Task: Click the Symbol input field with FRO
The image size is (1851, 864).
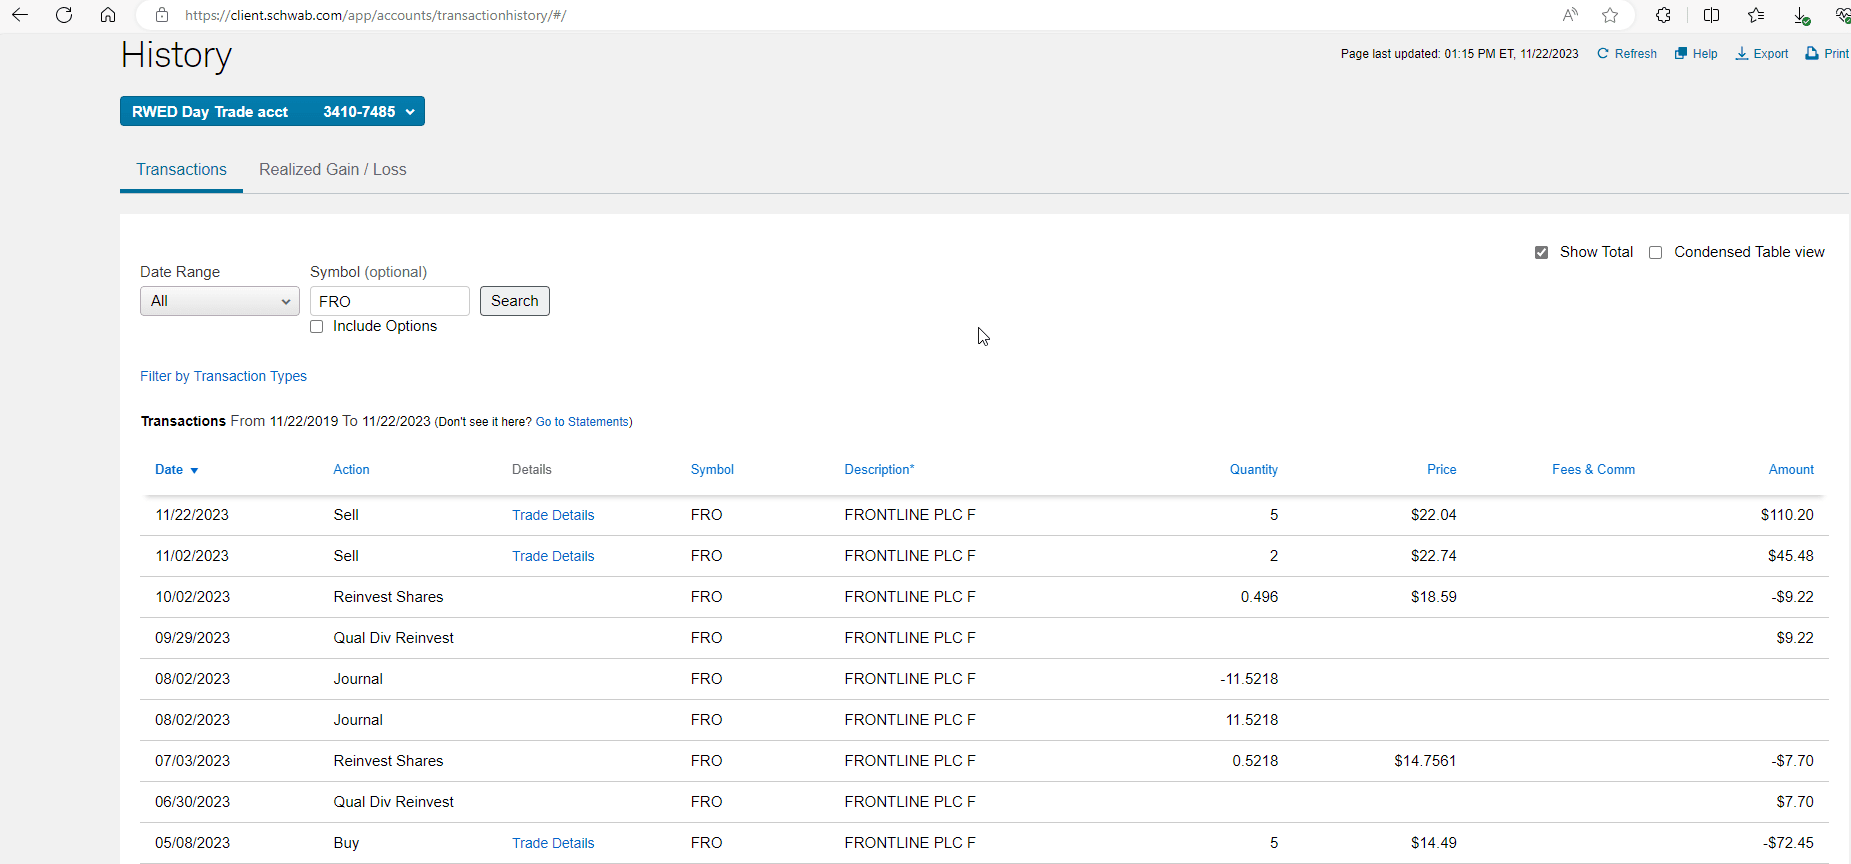Action: click(389, 301)
